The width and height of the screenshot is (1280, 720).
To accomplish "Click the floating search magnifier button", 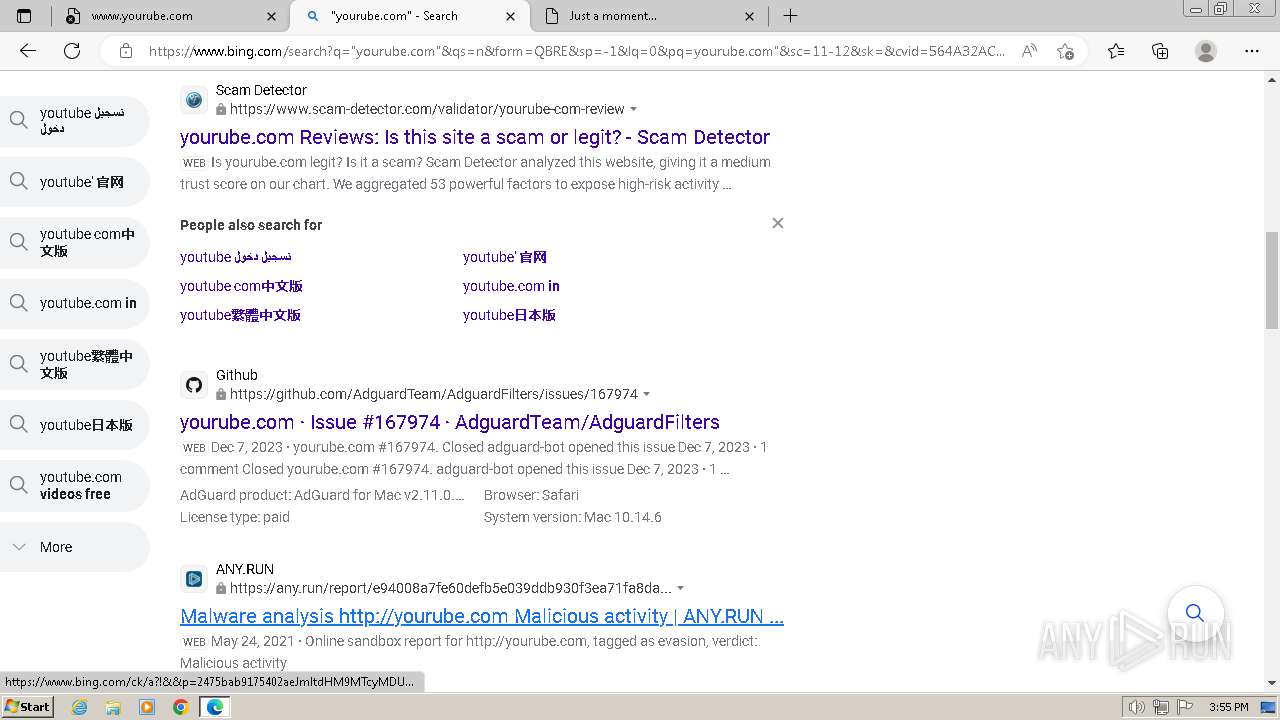I will click(x=1195, y=612).
